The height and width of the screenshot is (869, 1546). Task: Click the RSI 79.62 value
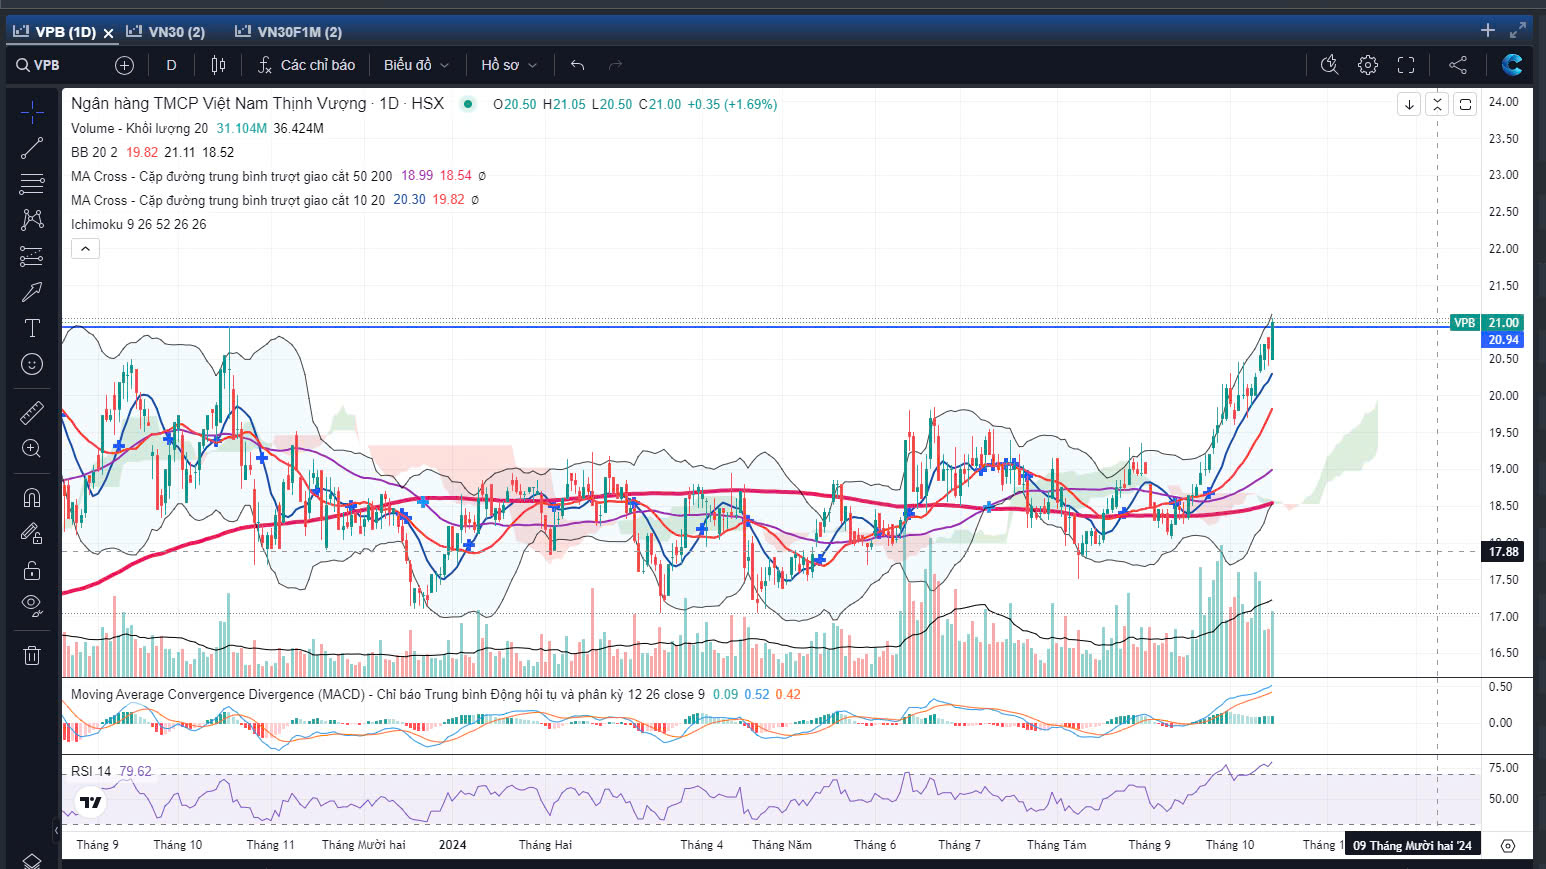click(135, 771)
